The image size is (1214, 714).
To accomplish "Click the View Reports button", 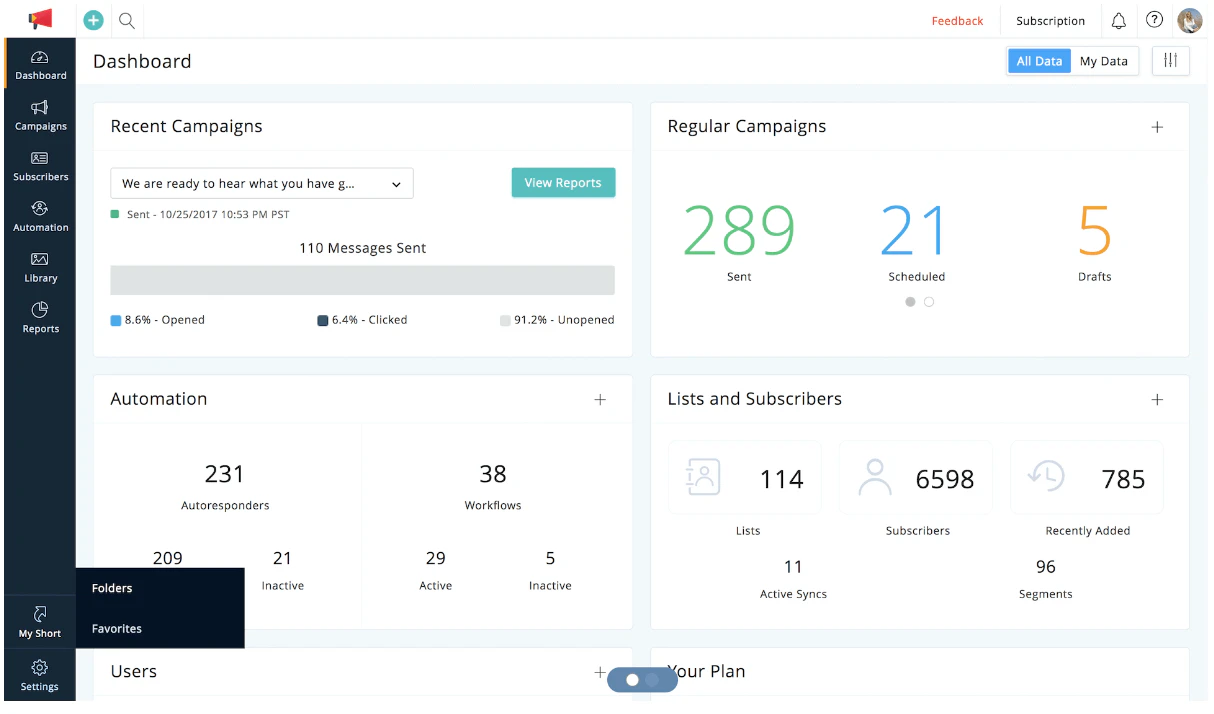I will click(x=563, y=183).
